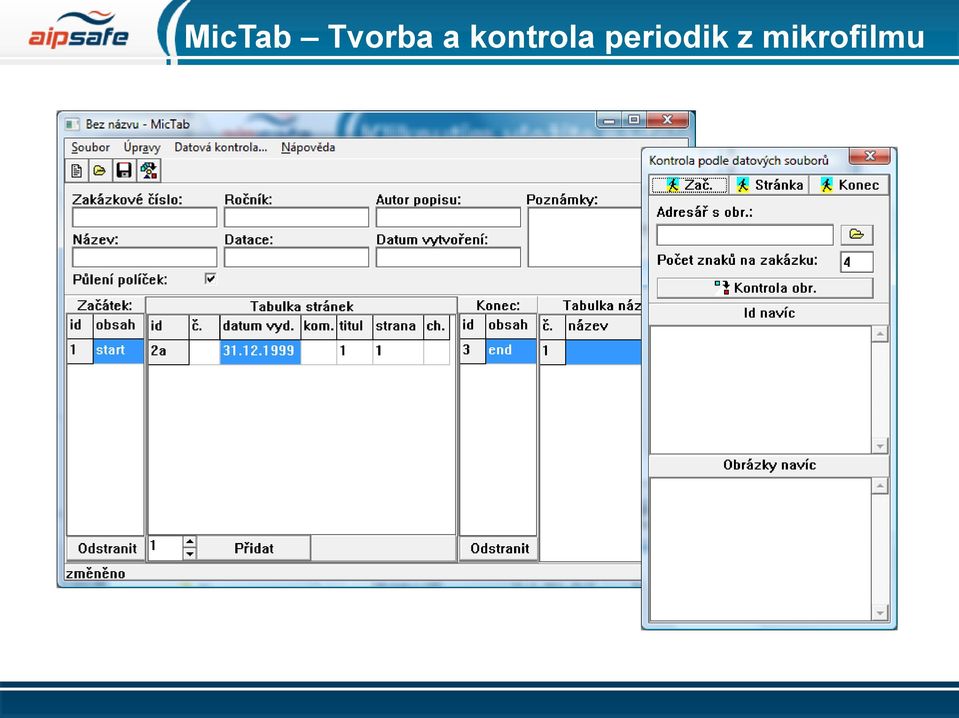
Task: Click the Obrázky navíc list header
Action: click(769, 465)
